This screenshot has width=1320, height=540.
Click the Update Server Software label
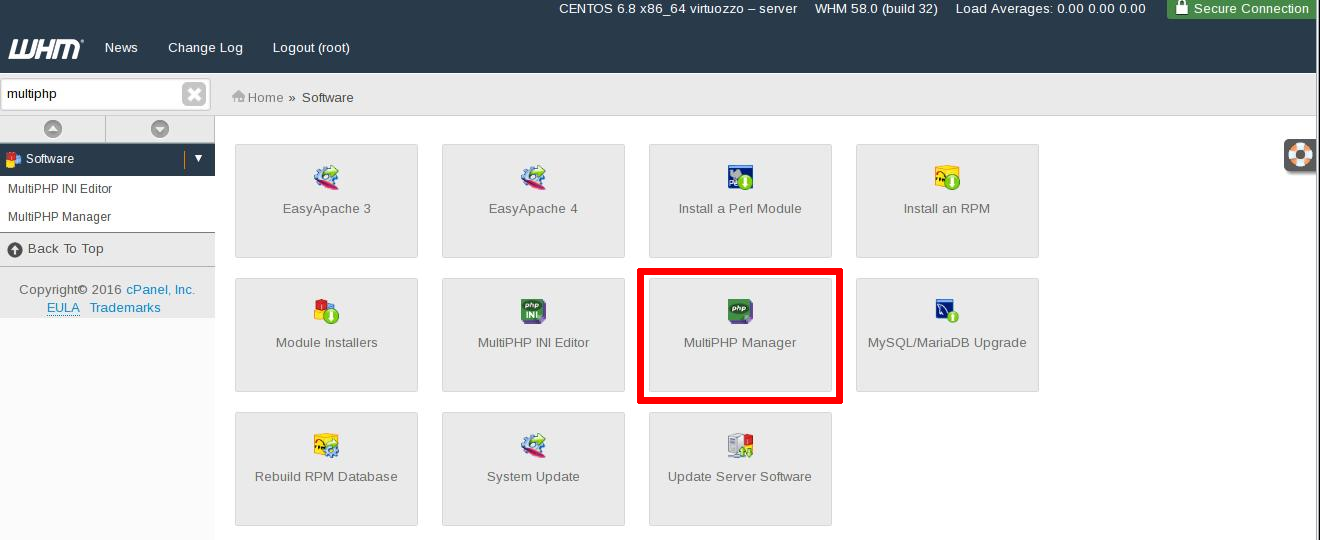[740, 477]
